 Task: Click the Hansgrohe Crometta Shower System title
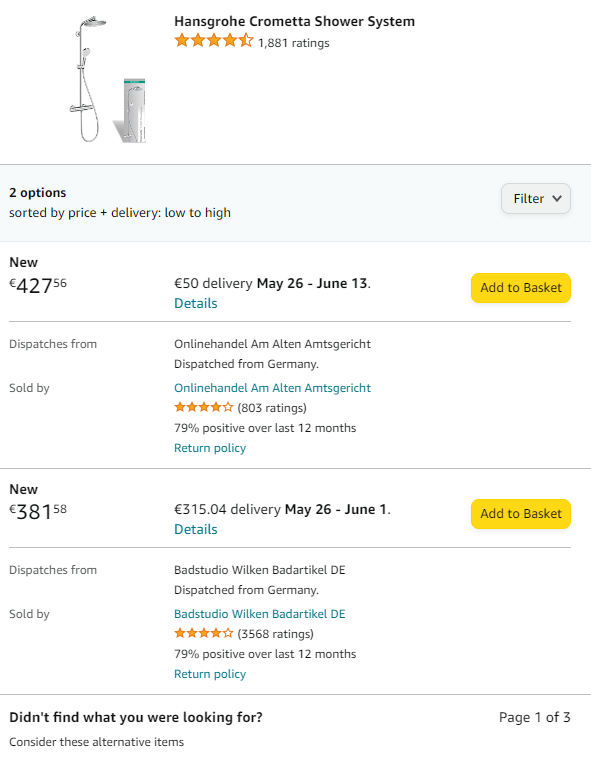point(294,22)
